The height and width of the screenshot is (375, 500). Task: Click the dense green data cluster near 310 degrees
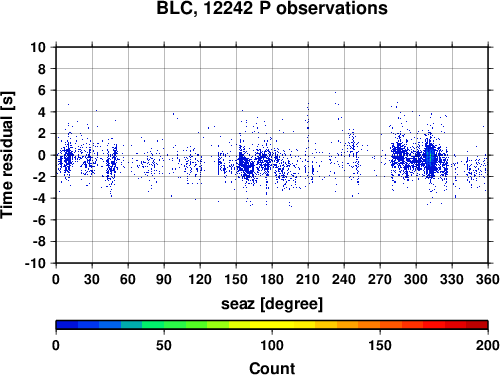430,157
